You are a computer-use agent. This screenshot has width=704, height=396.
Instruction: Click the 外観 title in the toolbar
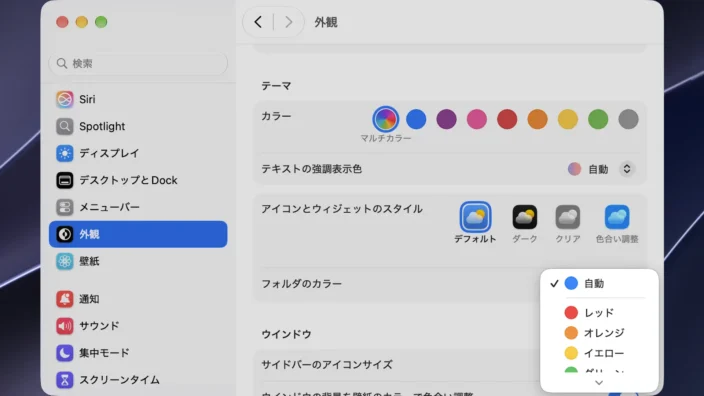click(326, 22)
